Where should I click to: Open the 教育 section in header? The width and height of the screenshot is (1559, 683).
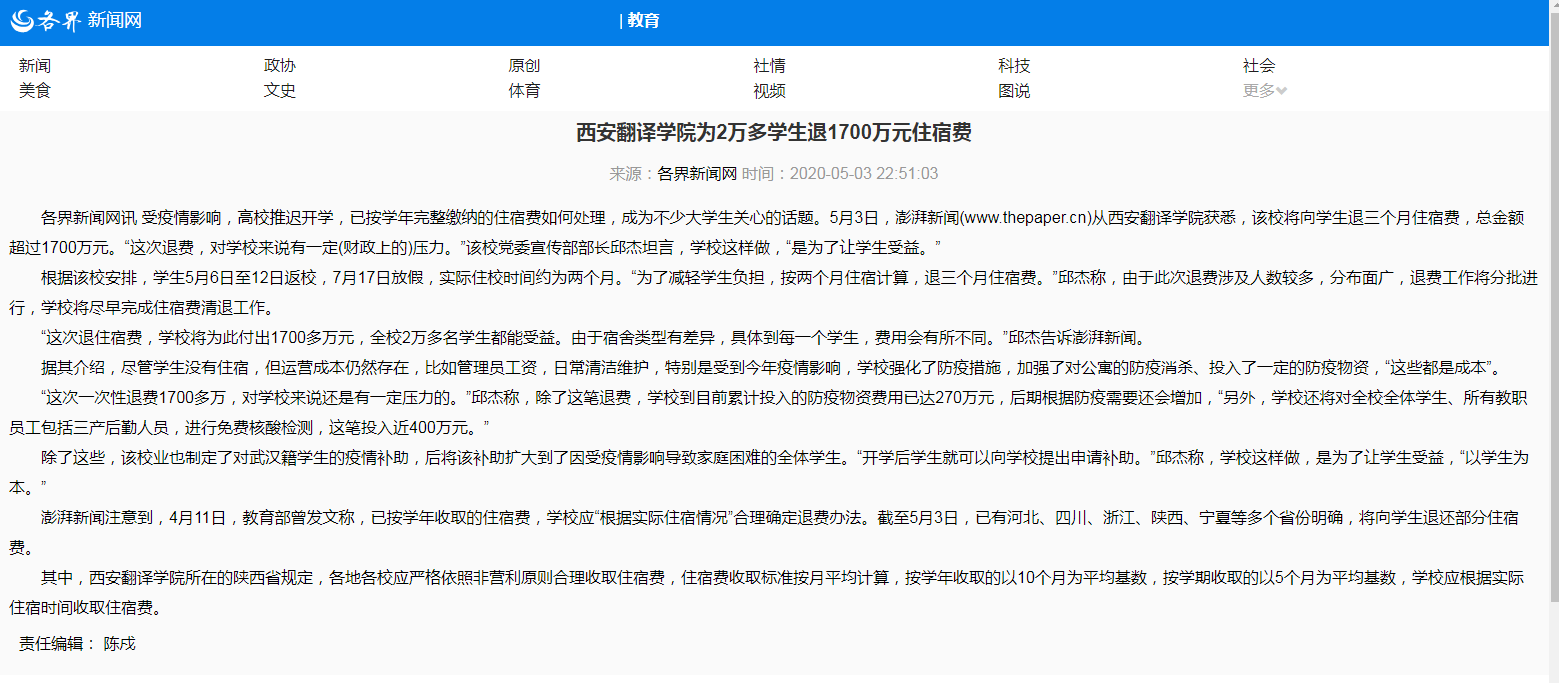[643, 21]
